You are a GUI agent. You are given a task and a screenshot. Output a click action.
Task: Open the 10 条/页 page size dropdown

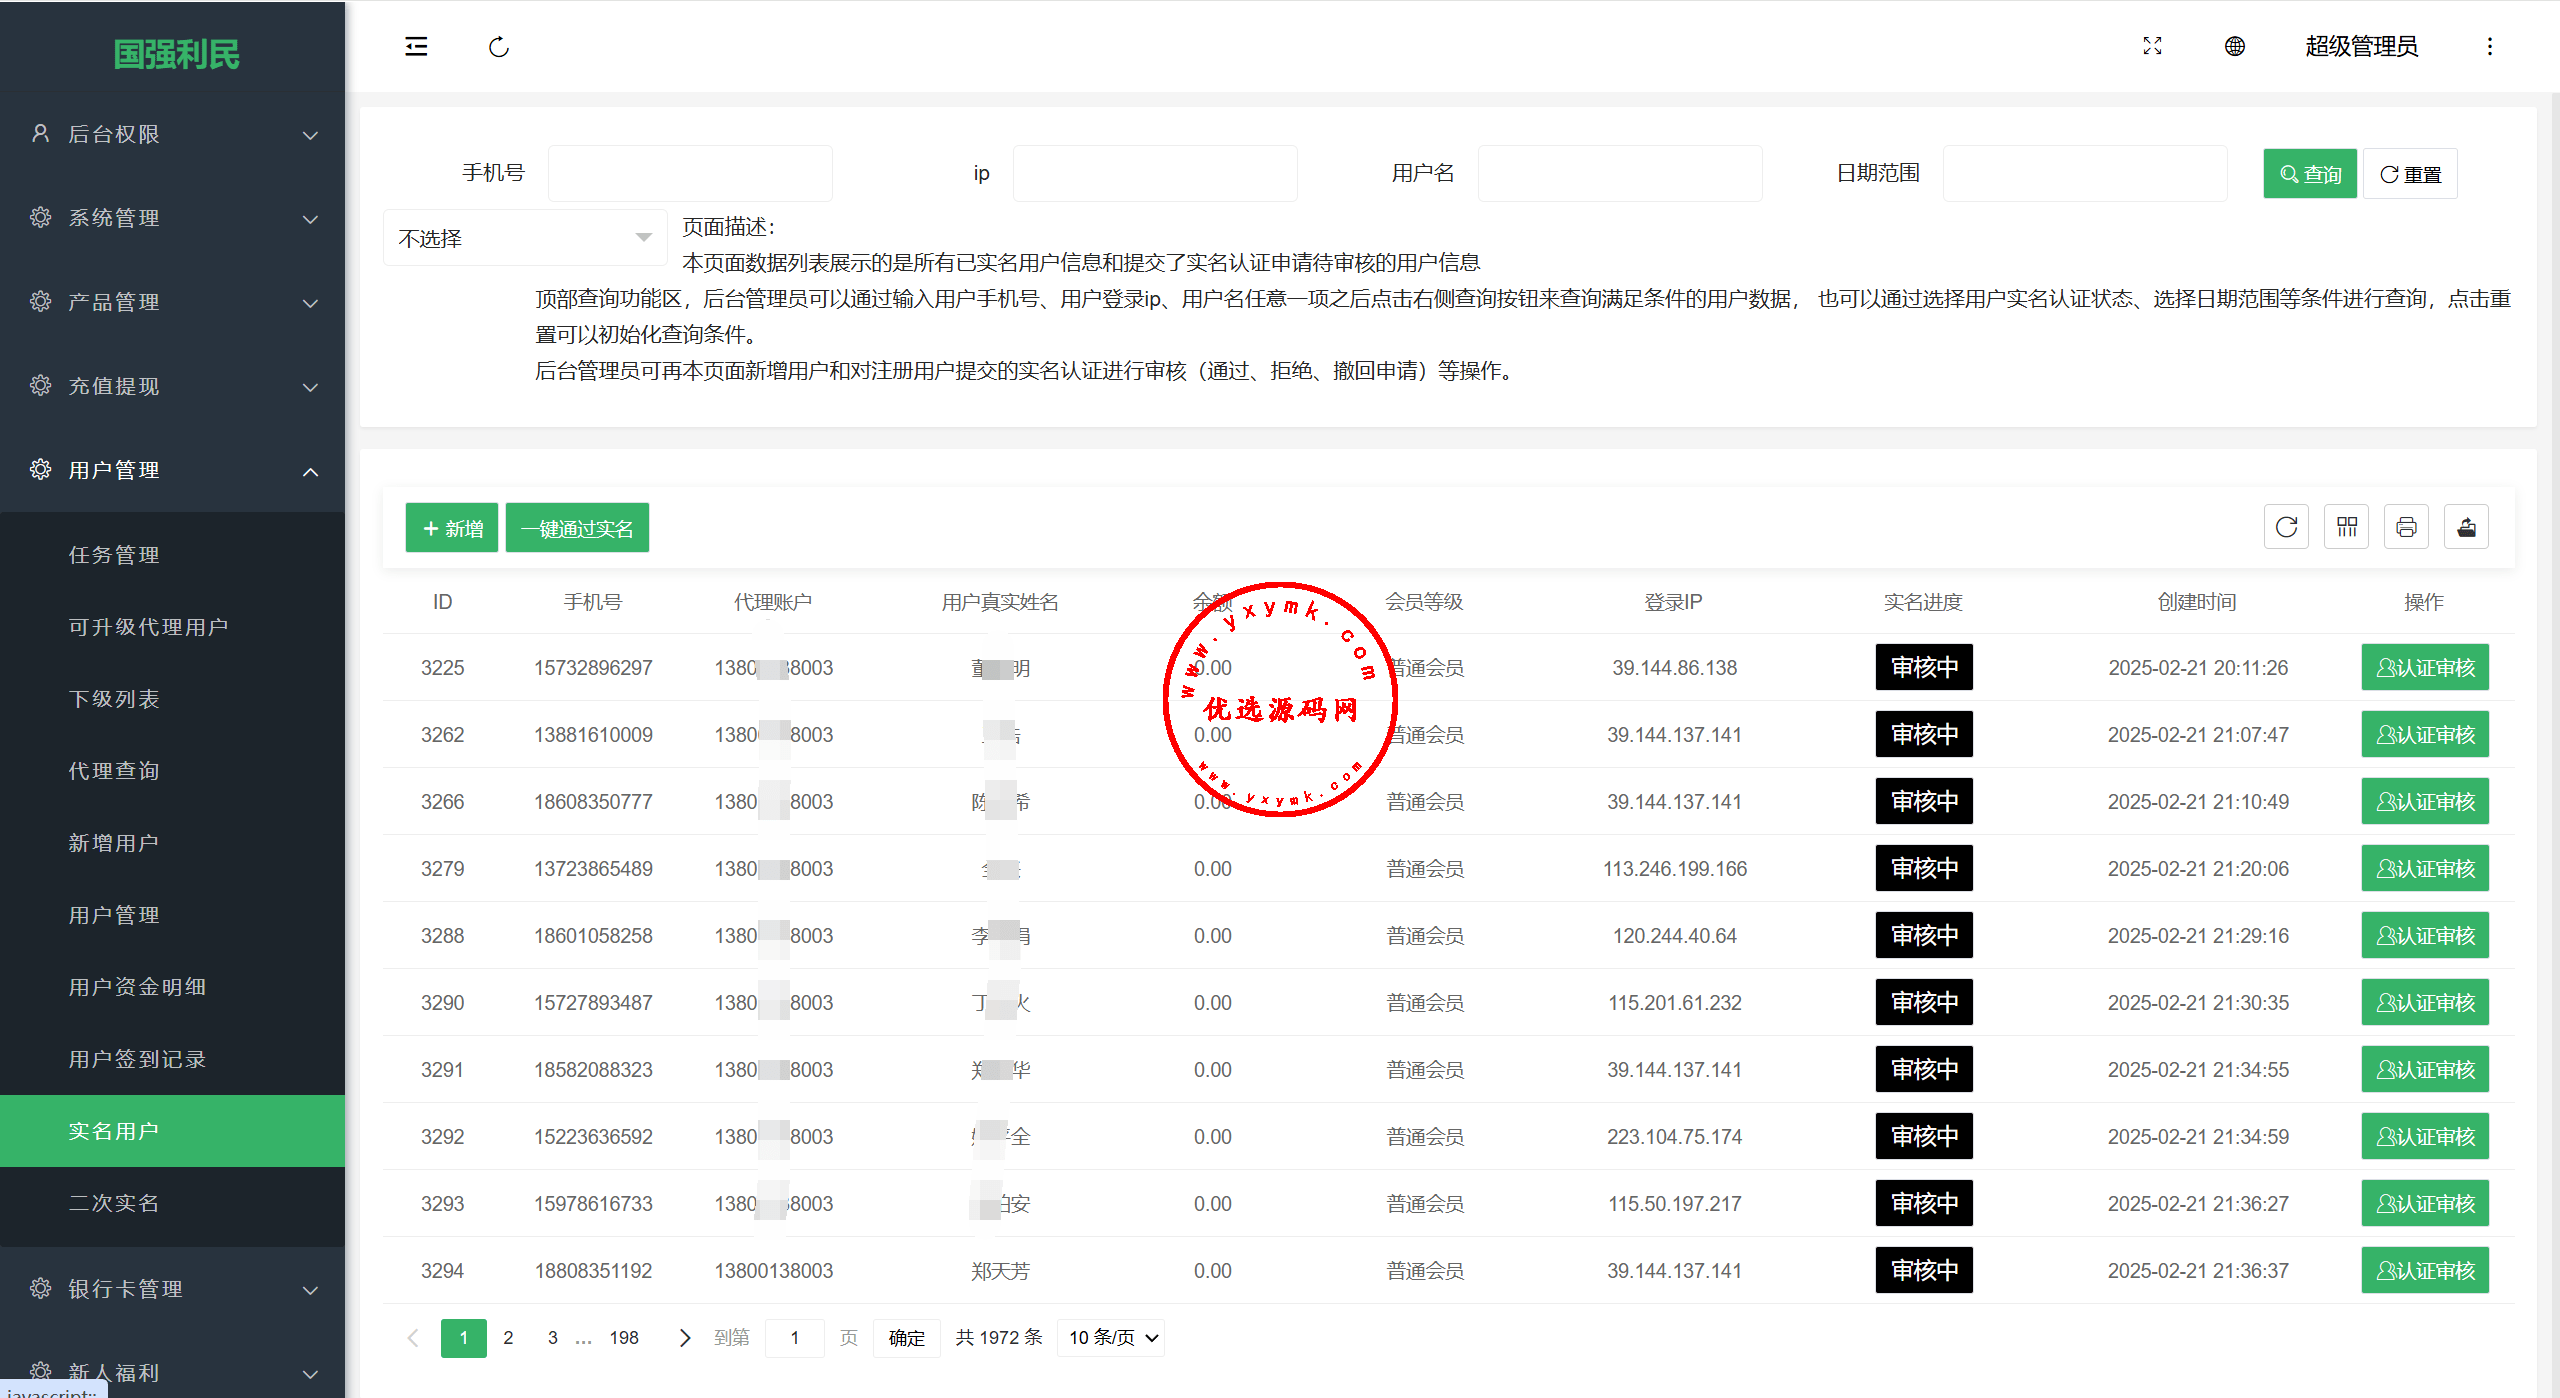tap(1111, 1338)
